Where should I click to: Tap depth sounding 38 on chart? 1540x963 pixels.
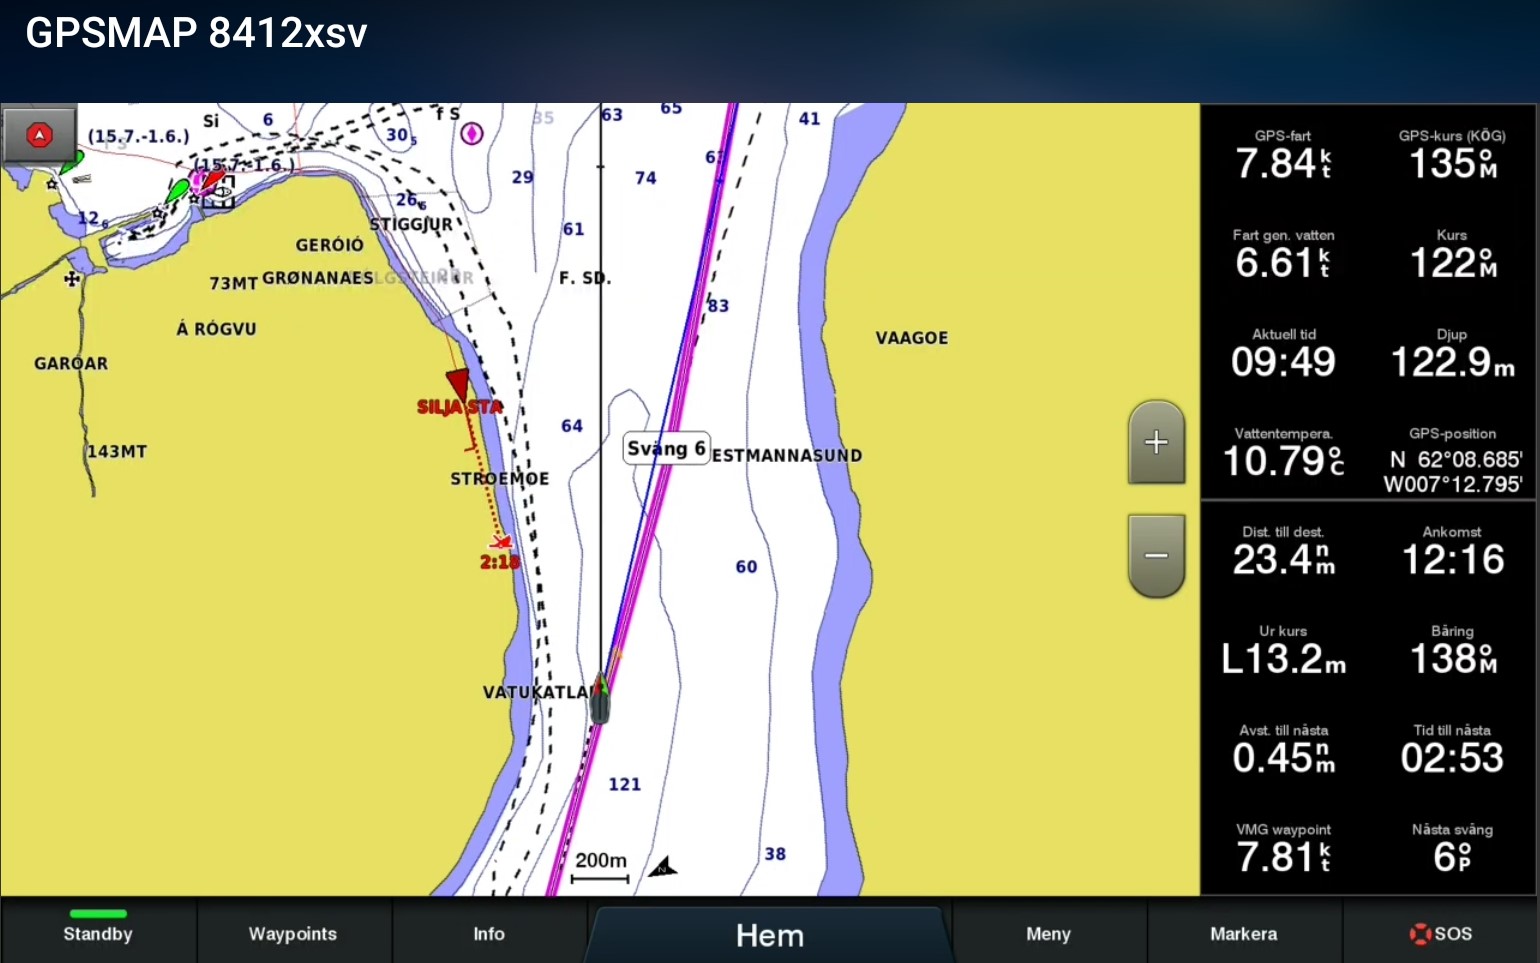point(775,854)
